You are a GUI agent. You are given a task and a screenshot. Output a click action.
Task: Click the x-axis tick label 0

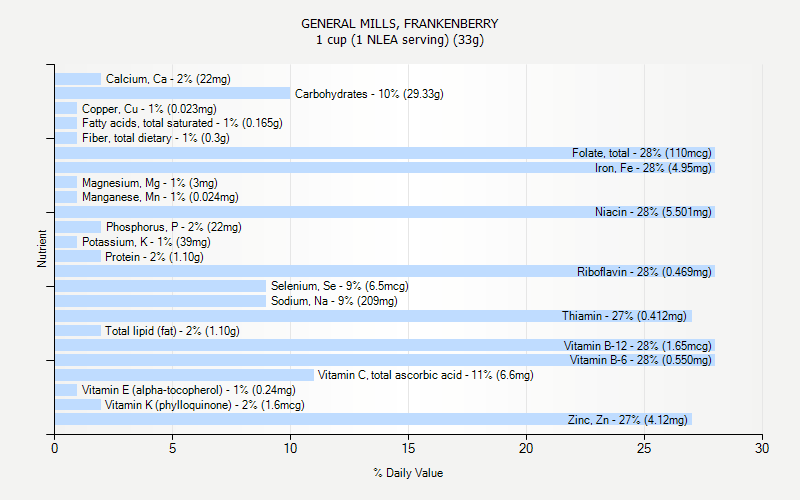pyautogui.click(x=55, y=448)
